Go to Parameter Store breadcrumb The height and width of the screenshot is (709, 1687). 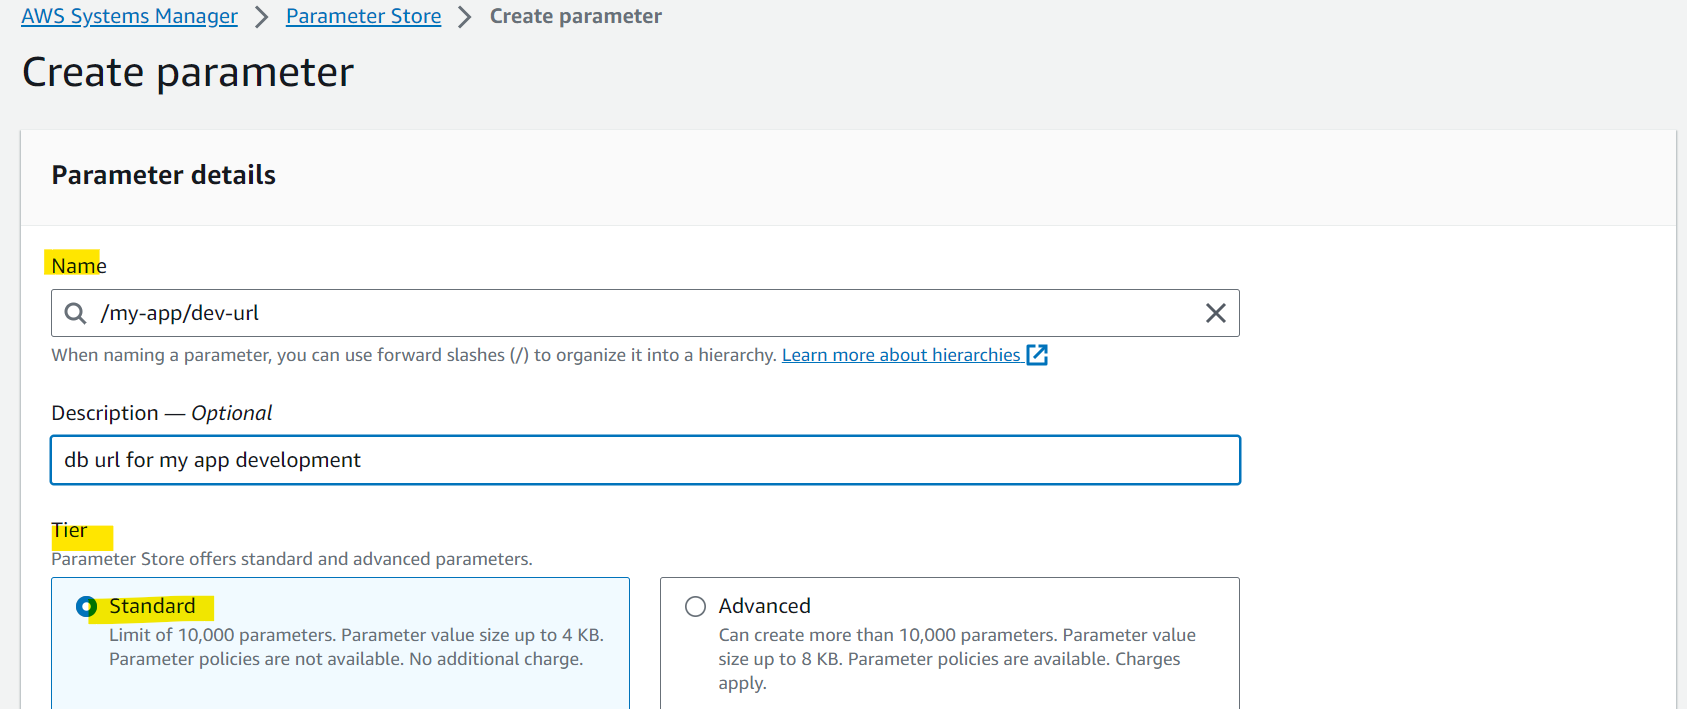(363, 16)
